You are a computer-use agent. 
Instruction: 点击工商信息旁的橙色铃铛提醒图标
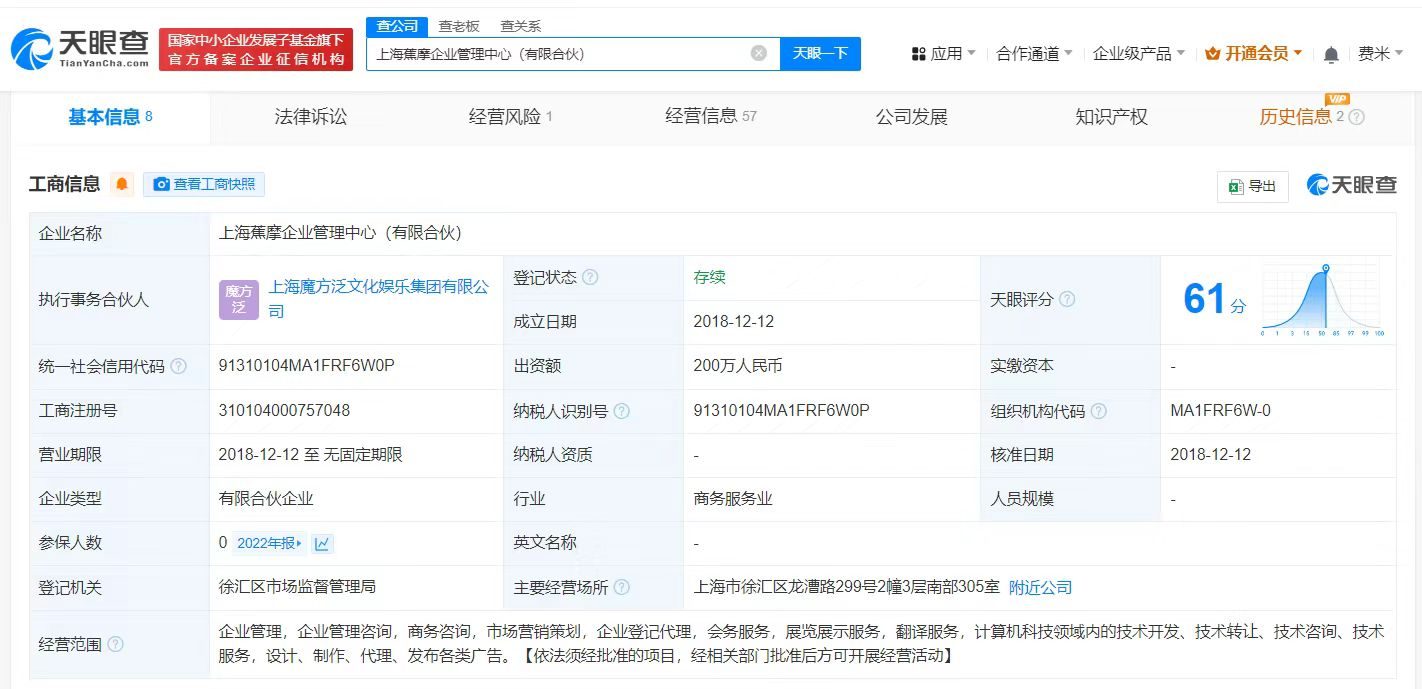click(x=122, y=184)
